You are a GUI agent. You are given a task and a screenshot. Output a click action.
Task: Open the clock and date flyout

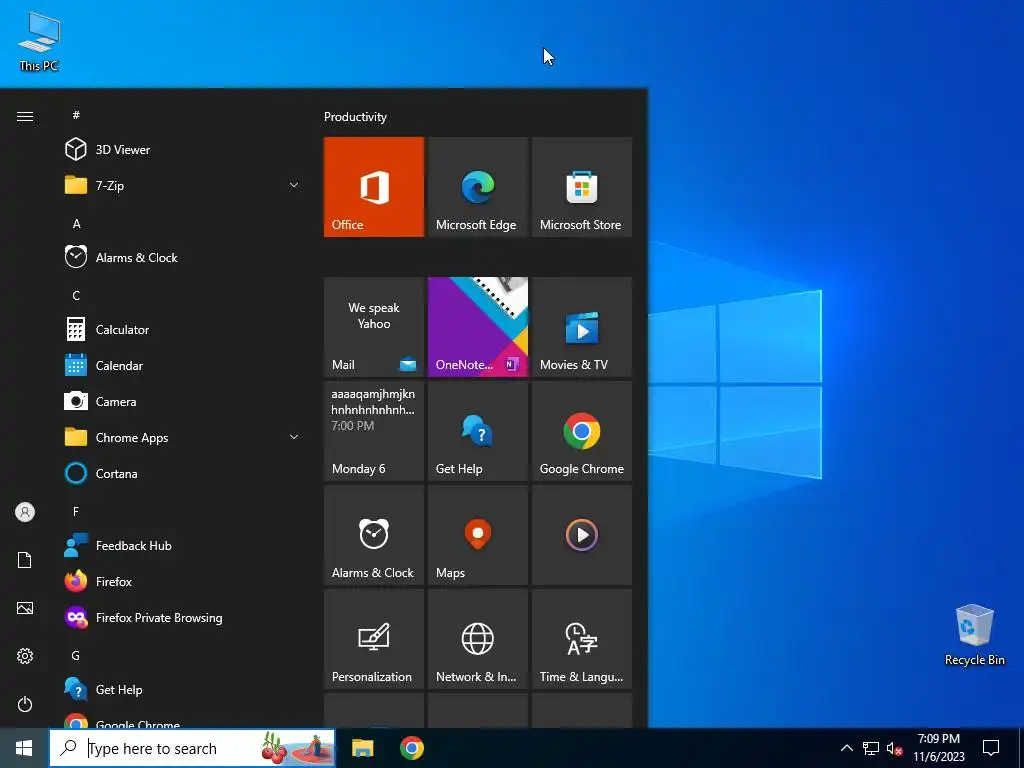click(938, 748)
